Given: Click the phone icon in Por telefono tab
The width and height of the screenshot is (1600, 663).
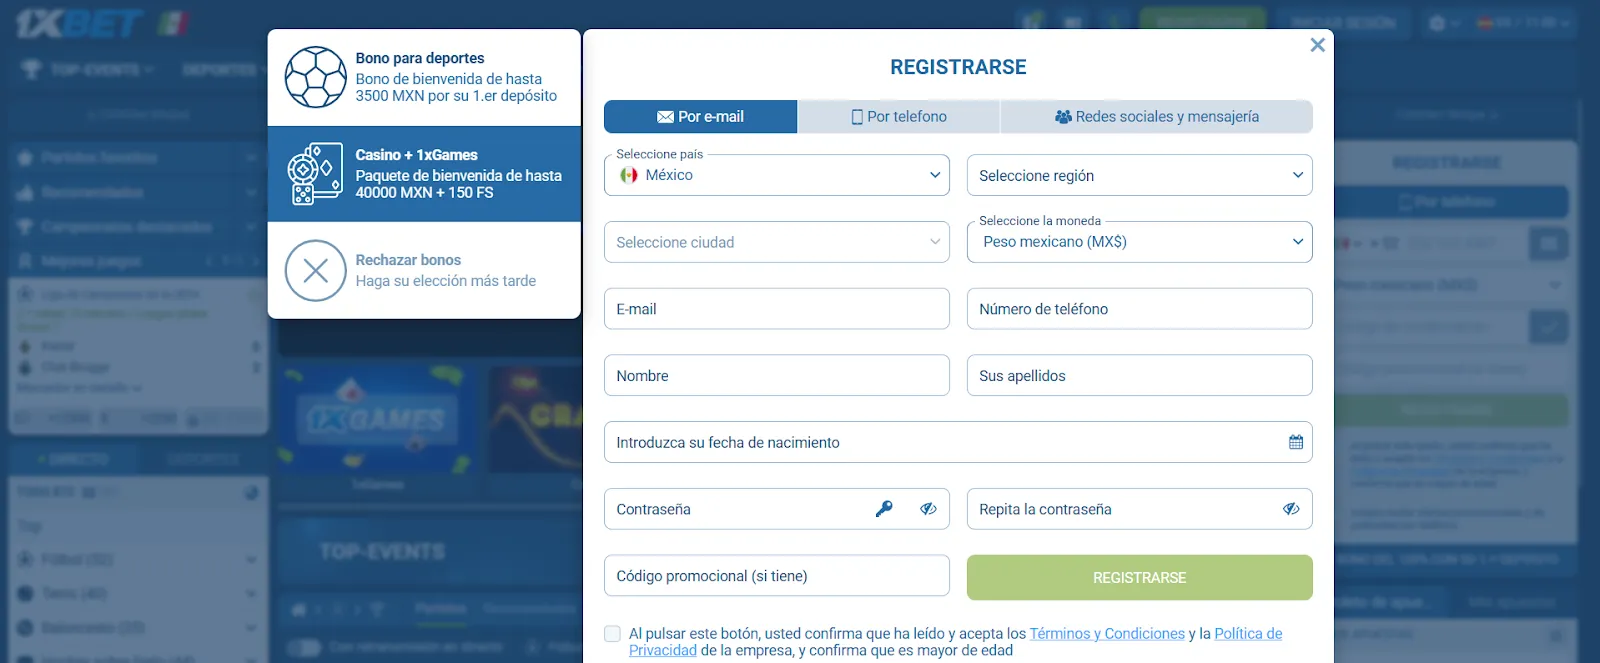Looking at the screenshot, I should pyautogui.click(x=857, y=117).
